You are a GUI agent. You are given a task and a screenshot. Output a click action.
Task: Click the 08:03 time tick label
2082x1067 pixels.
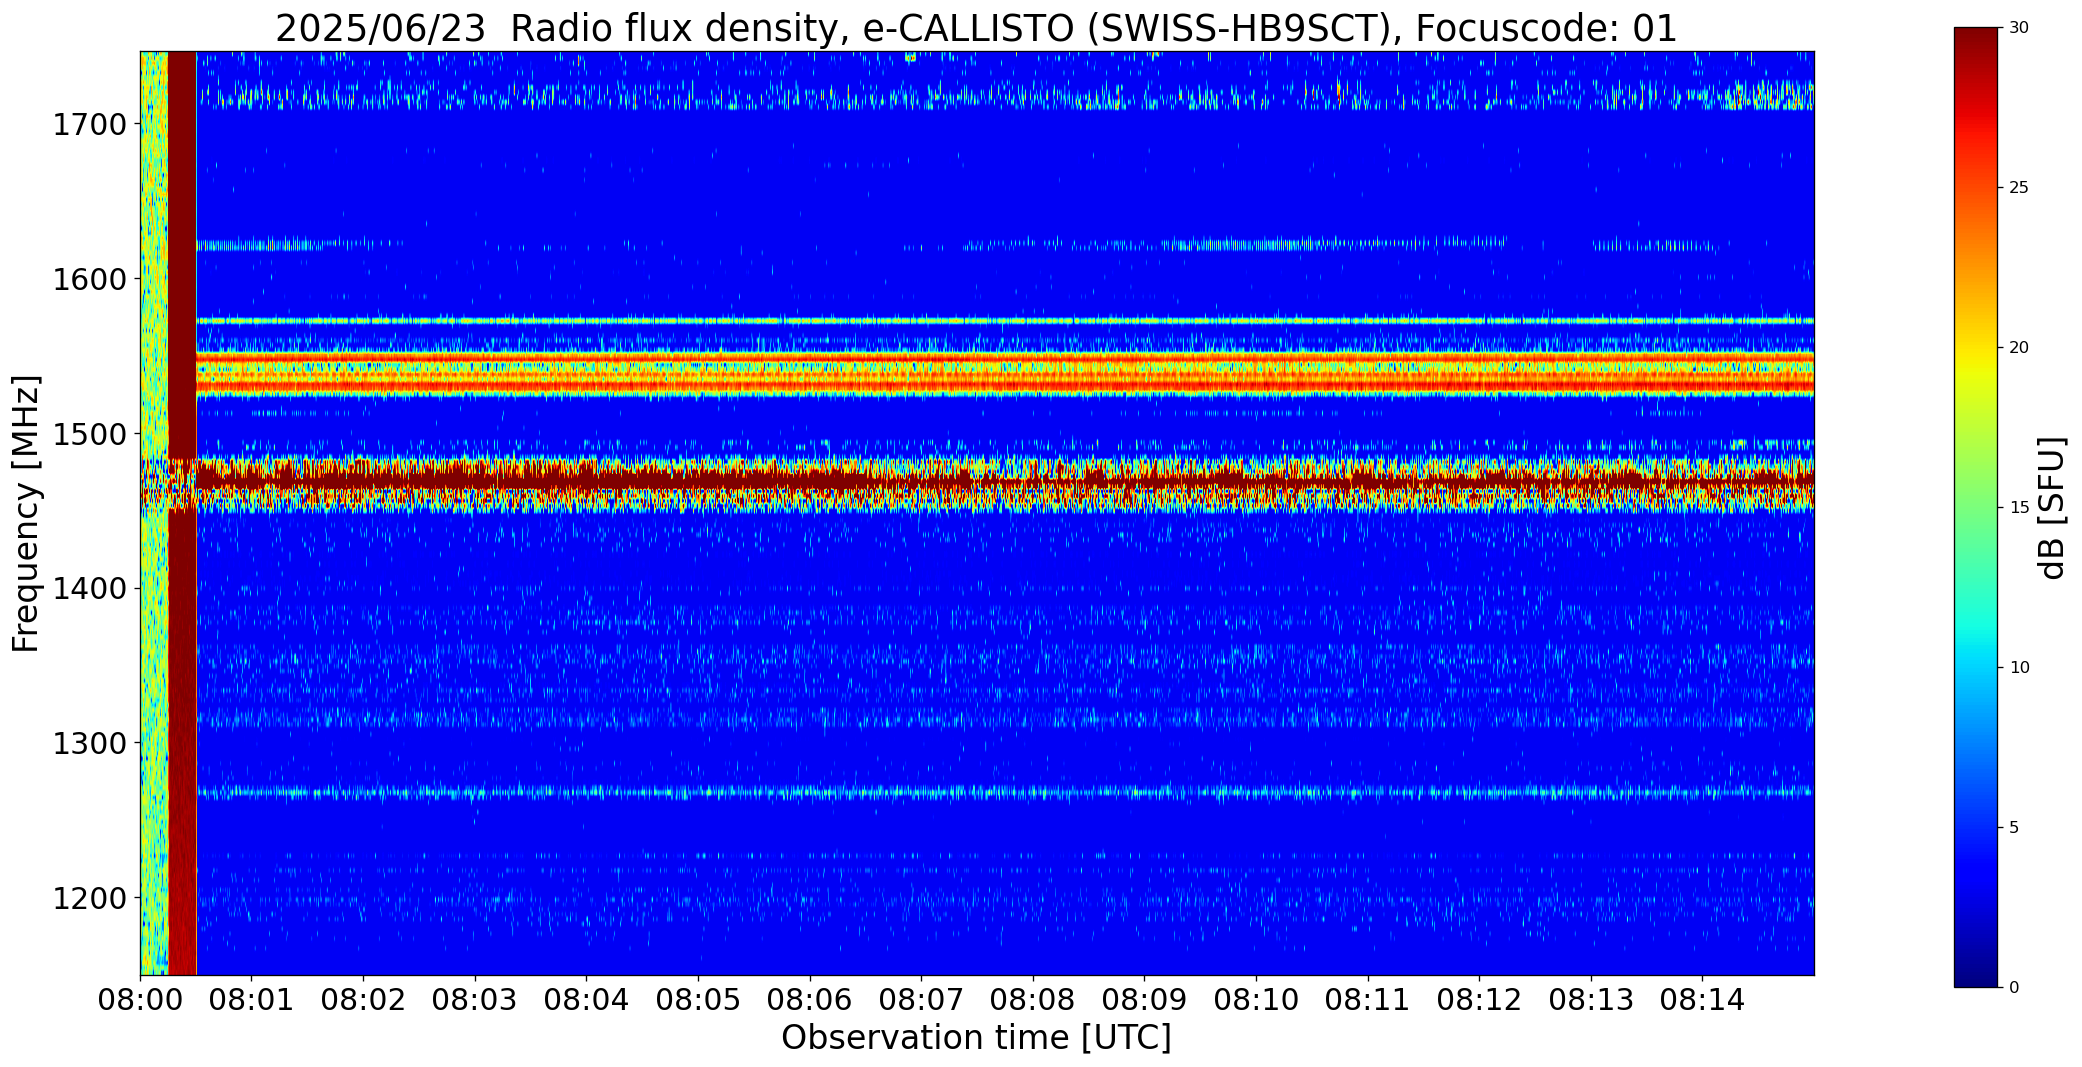point(475,999)
